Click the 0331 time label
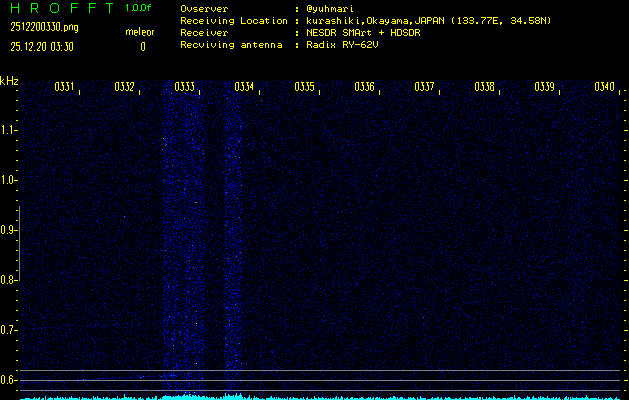The width and height of the screenshot is (629, 400). [x=64, y=87]
